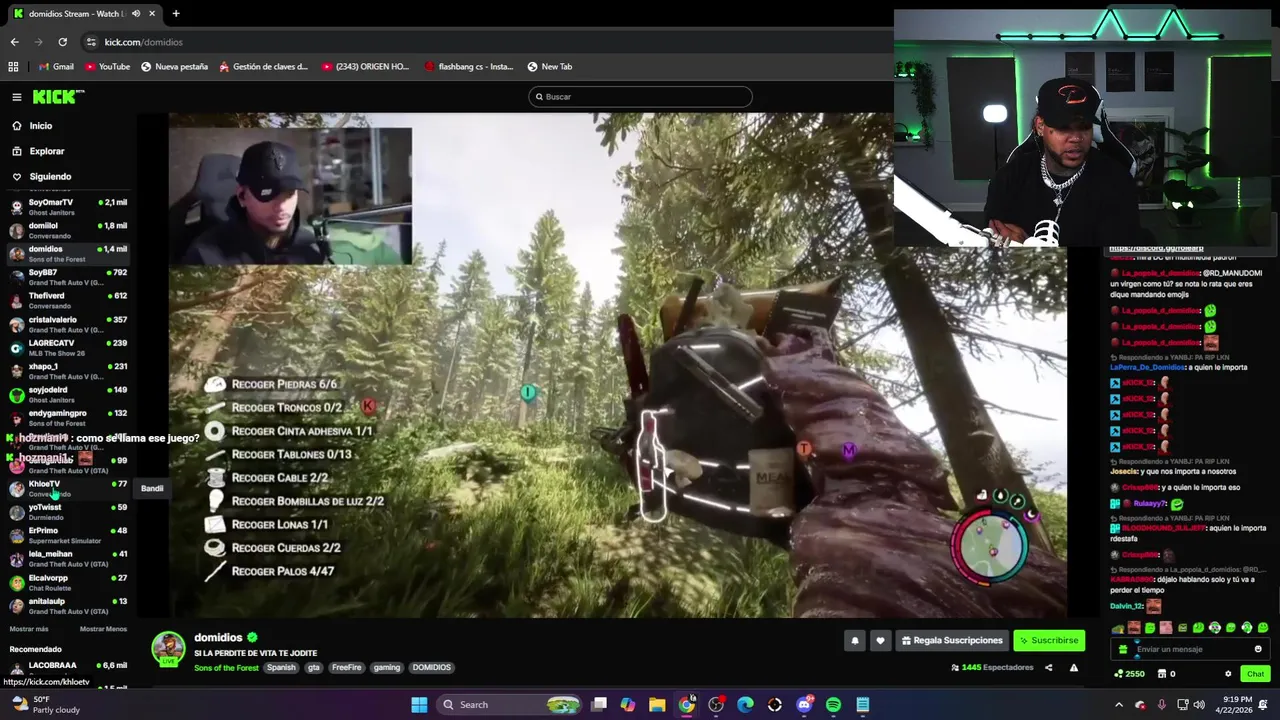Open Nueva pestaña bookmark
The height and width of the screenshot is (720, 1280).
(x=174, y=67)
